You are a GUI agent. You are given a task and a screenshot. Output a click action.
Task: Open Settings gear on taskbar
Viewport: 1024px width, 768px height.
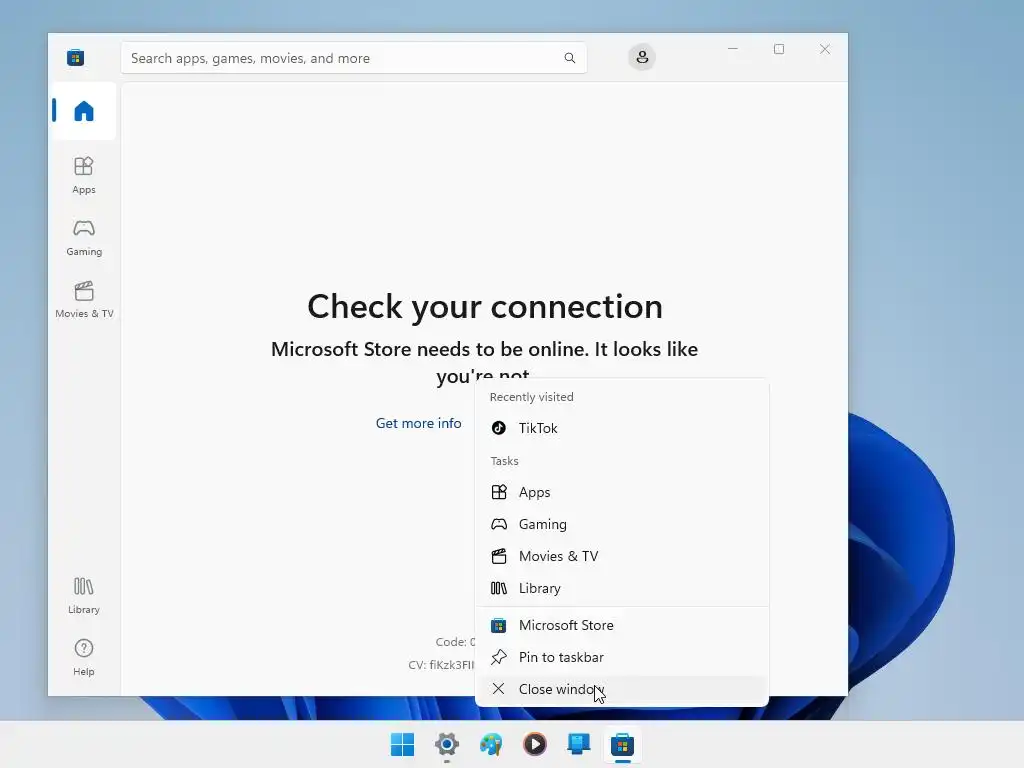[447, 744]
